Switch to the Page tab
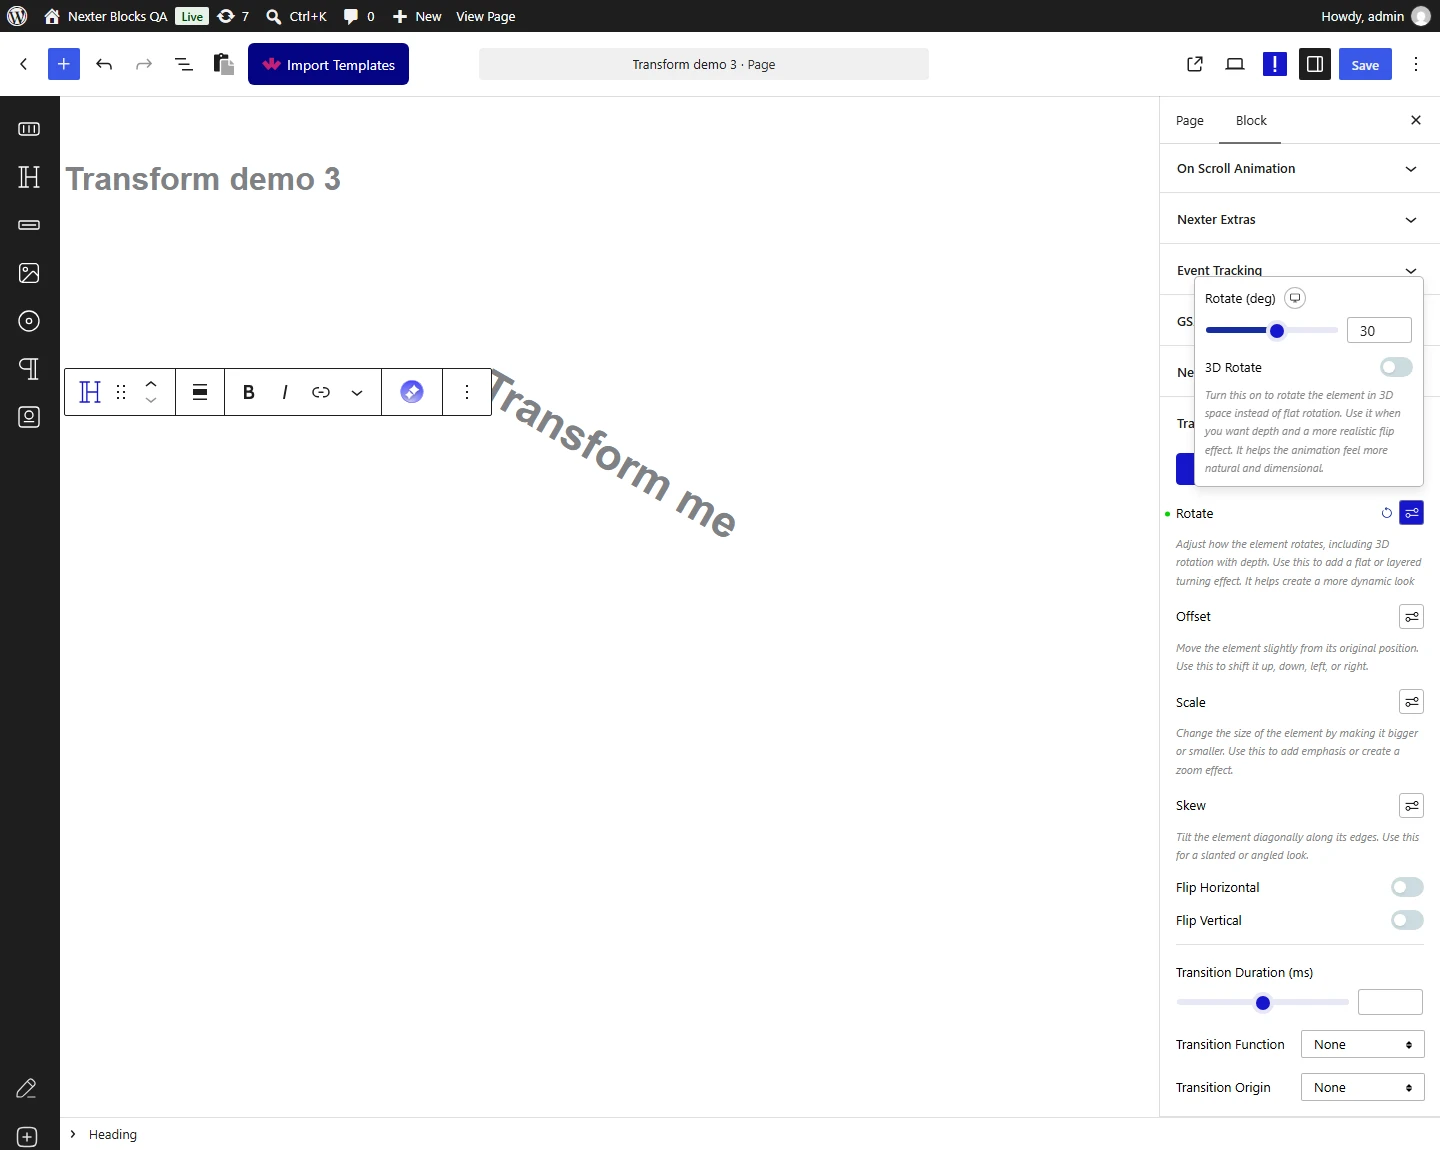1440x1150 pixels. (x=1189, y=121)
